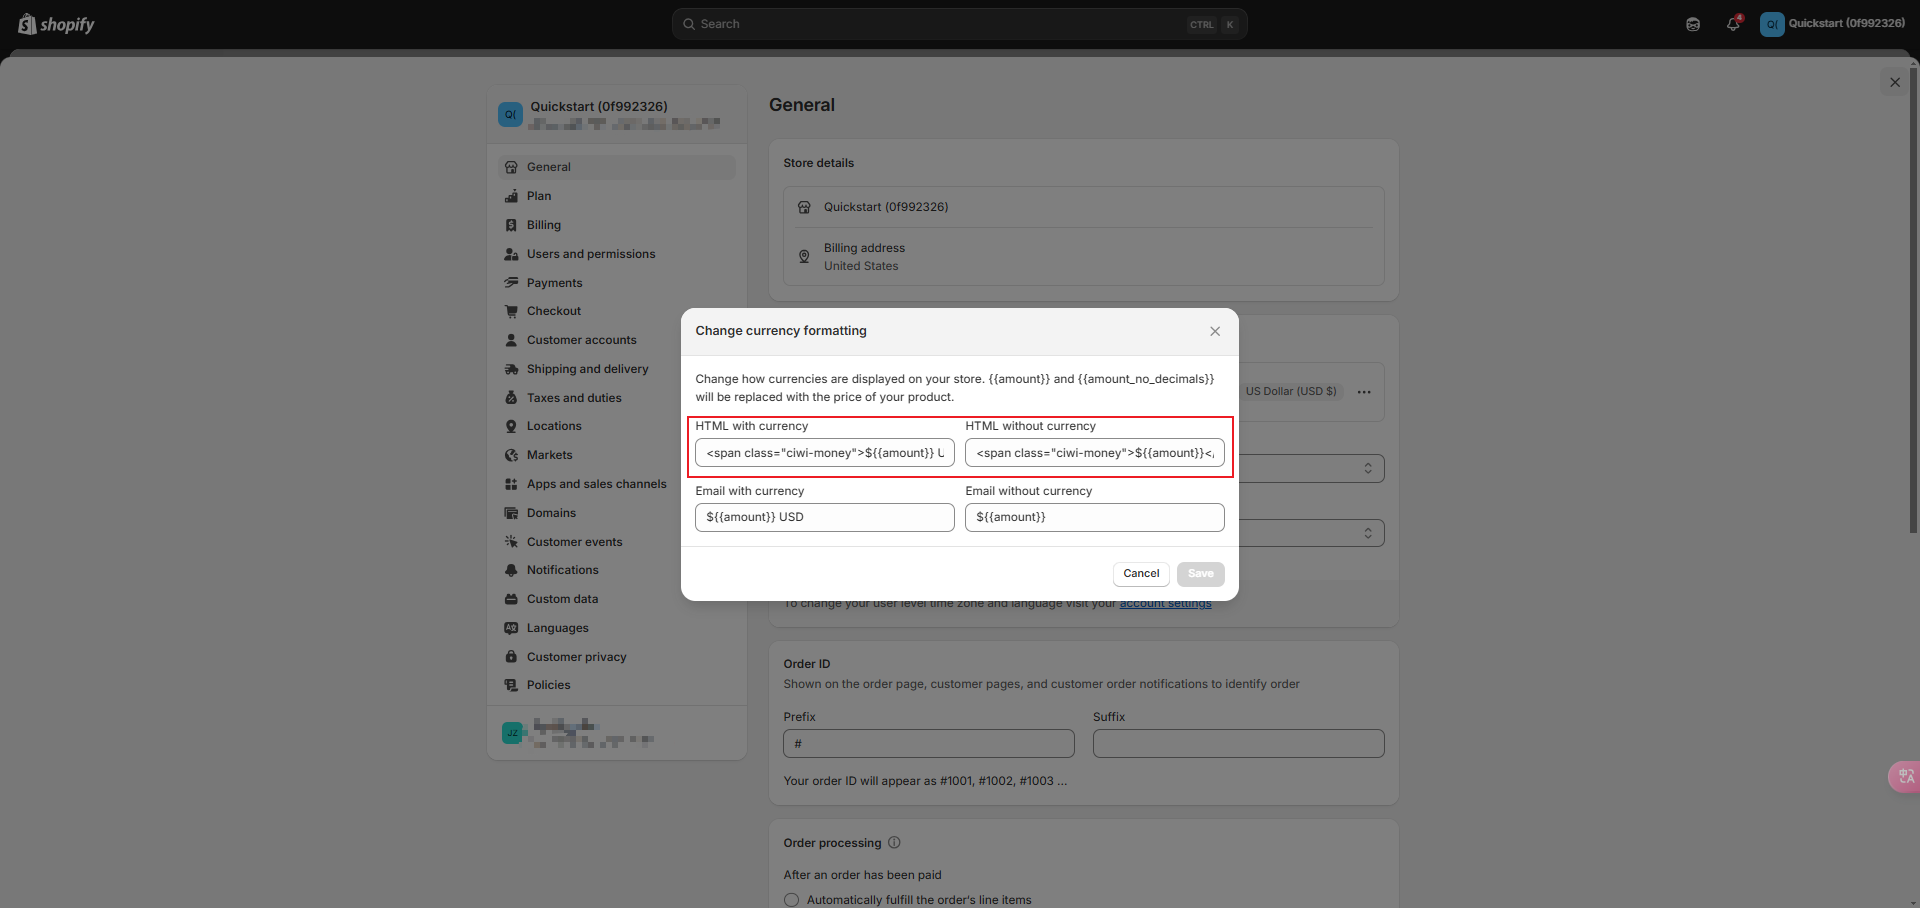Click the Order processing info icon
Screen dimensions: 1920x908
click(894, 843)
